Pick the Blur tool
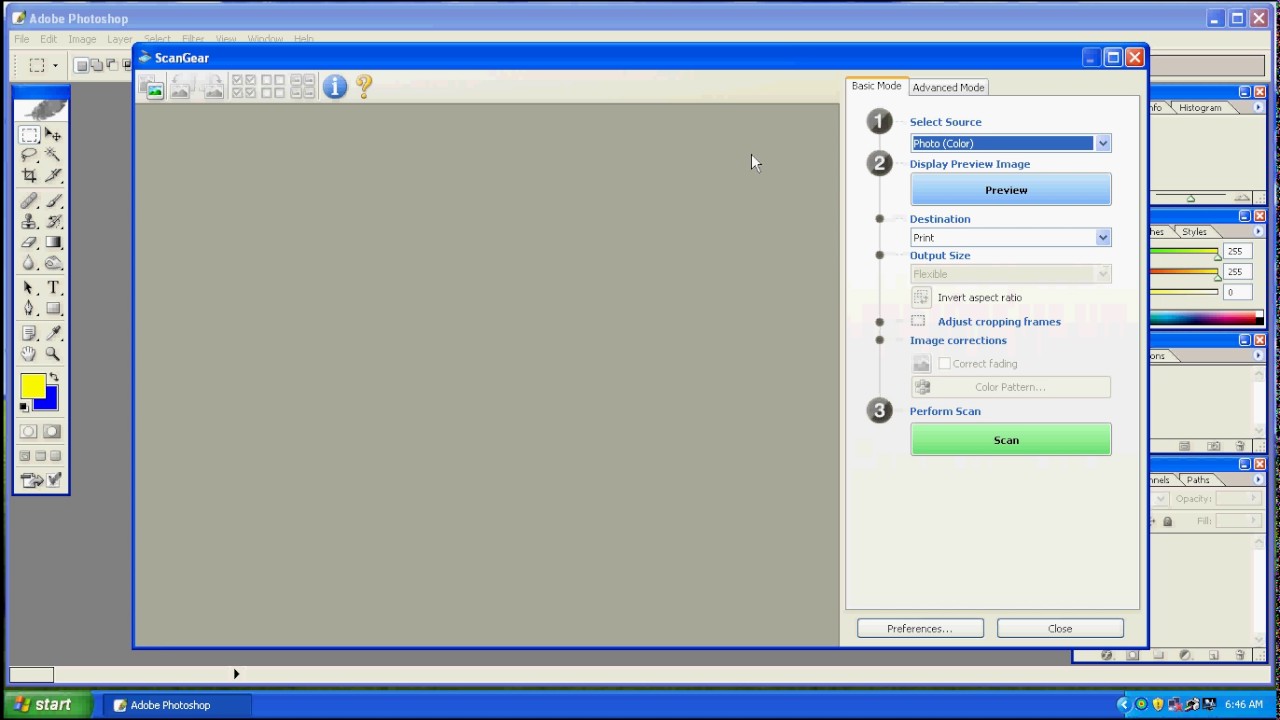 (29, 264)
